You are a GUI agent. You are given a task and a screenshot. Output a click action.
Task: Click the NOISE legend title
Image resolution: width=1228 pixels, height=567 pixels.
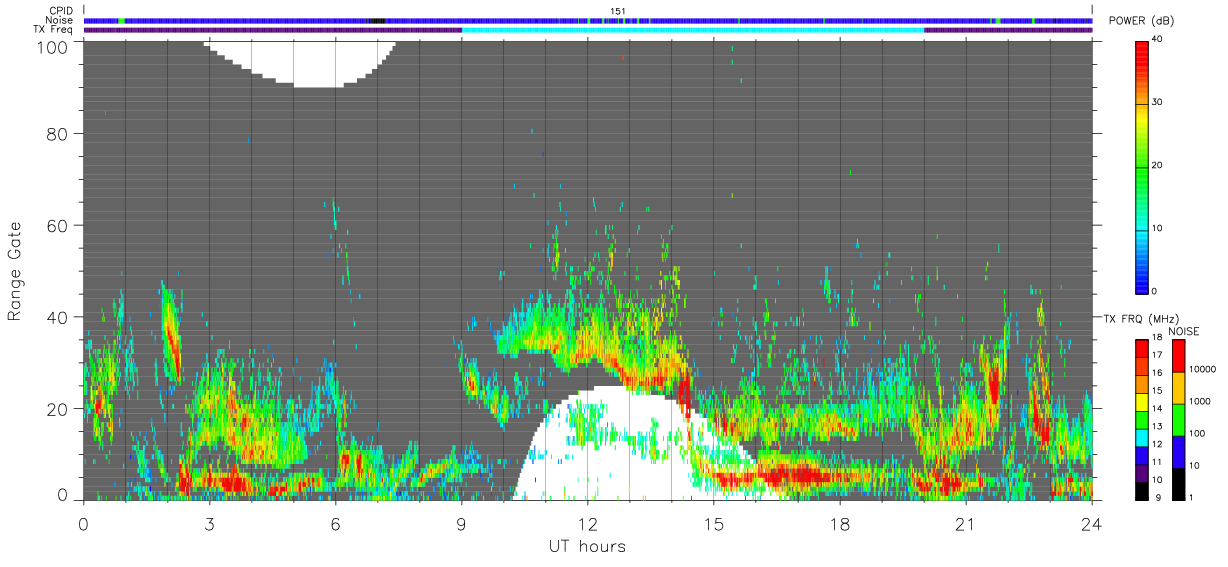pyautogui.click(x=1183, y=331)
